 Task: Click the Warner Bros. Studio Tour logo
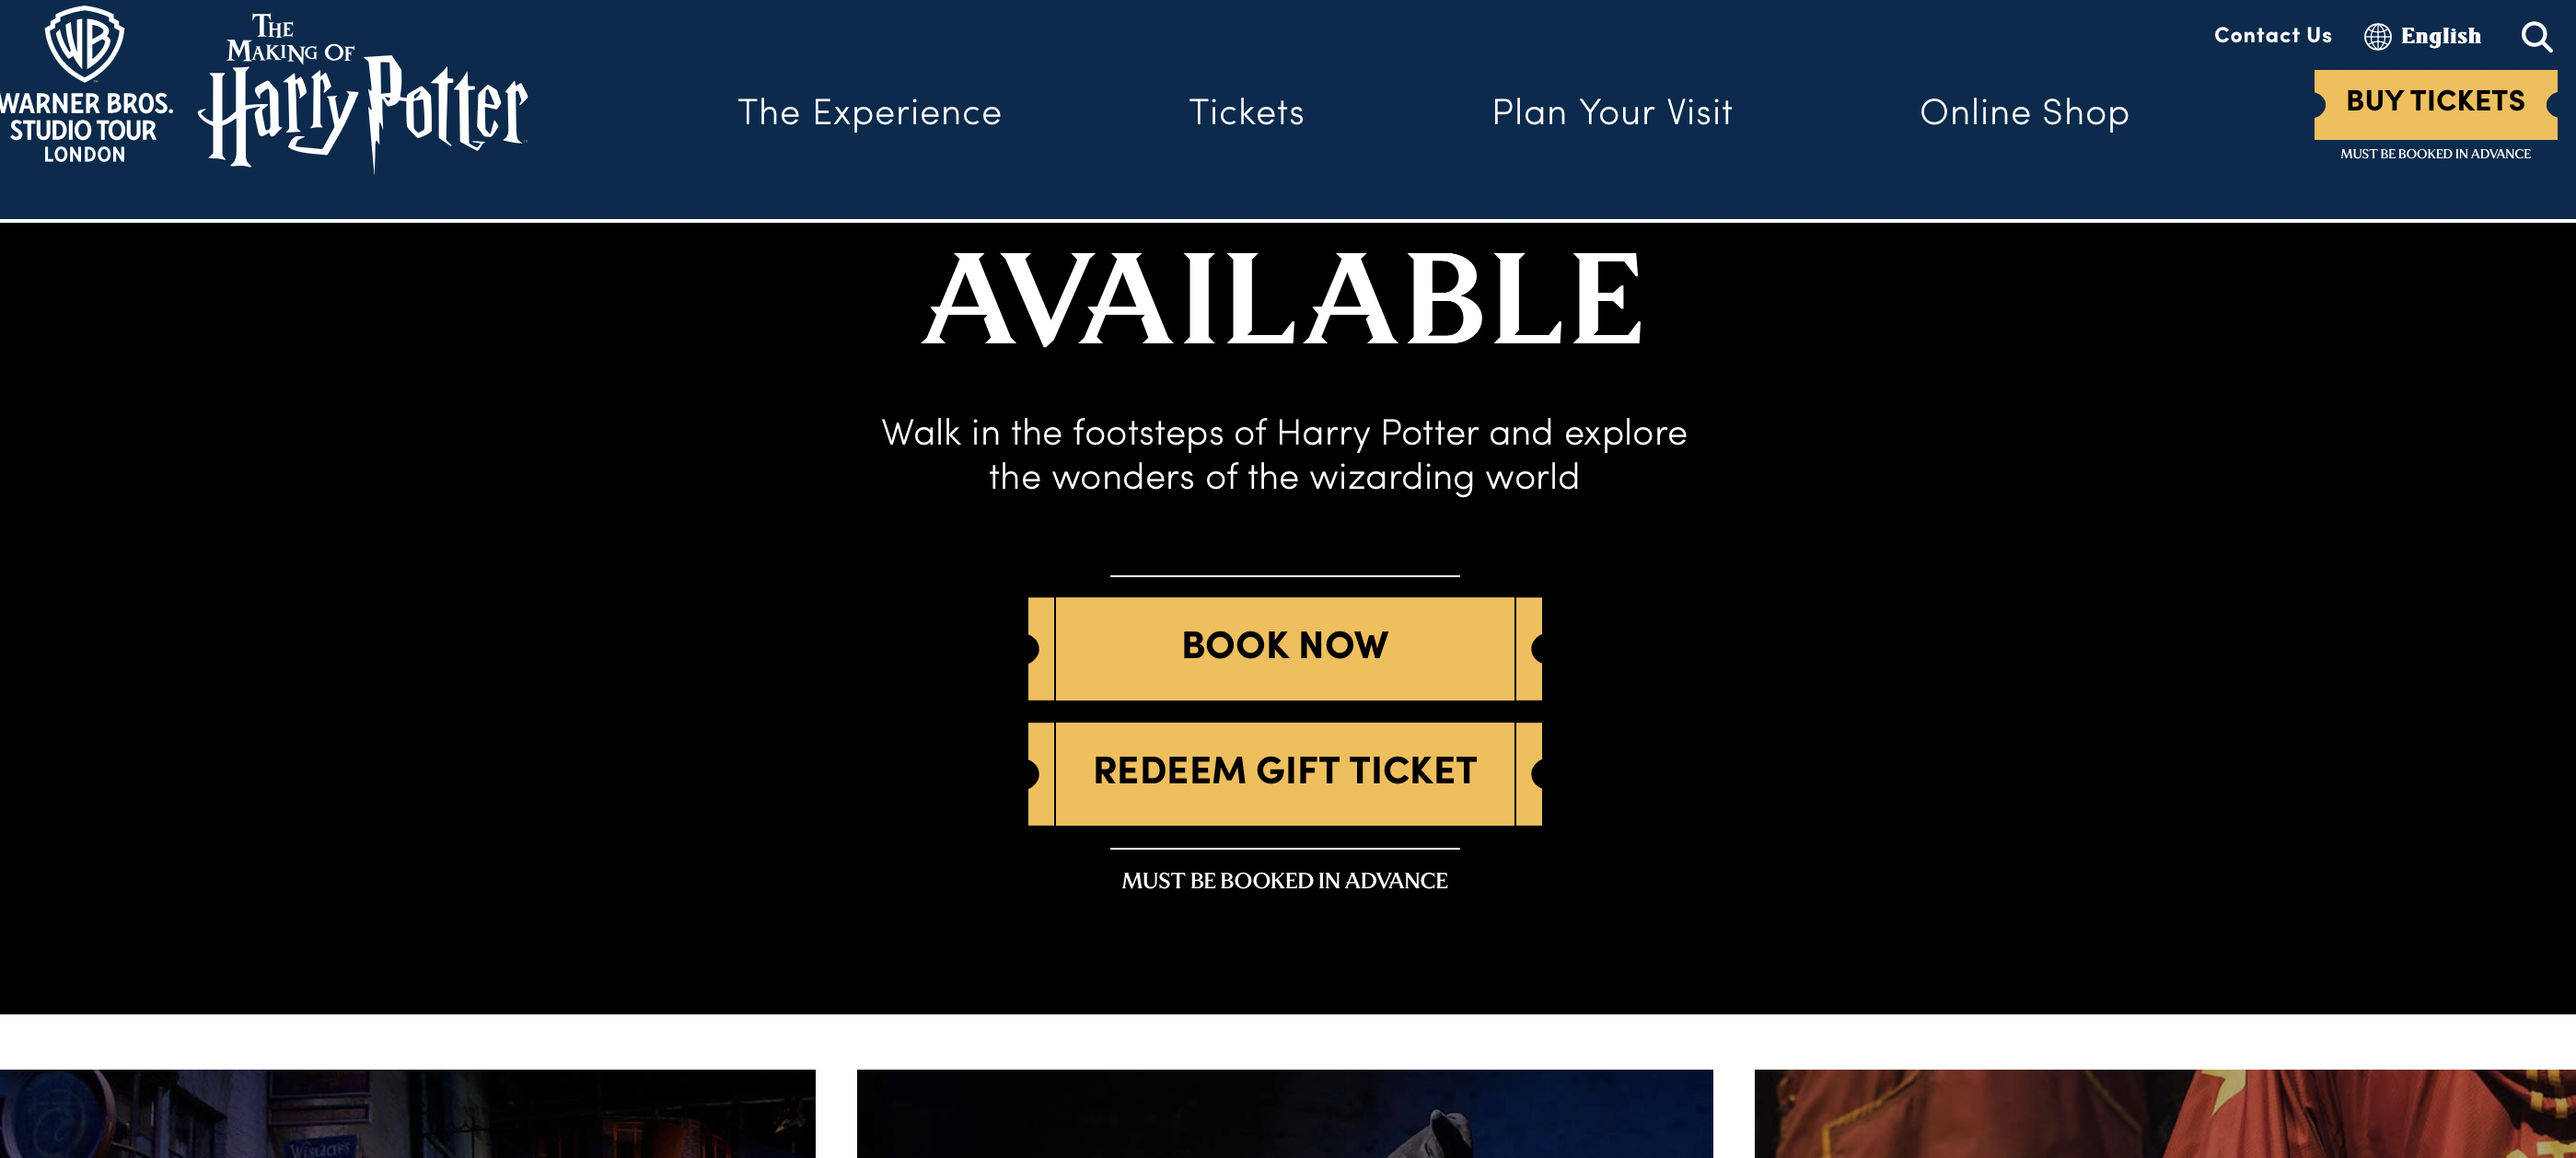pyautogui.click(x=86, y=85)
